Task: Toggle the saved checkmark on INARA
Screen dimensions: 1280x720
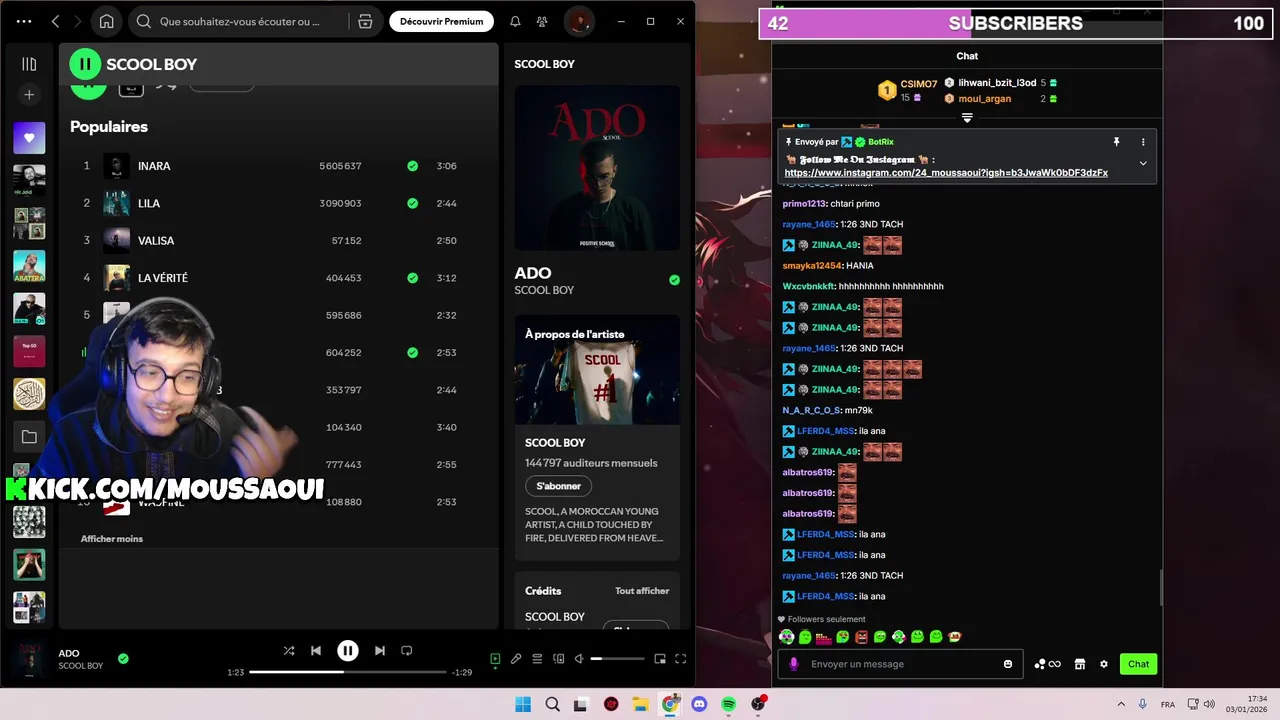Action: click(x=412, y=166)
